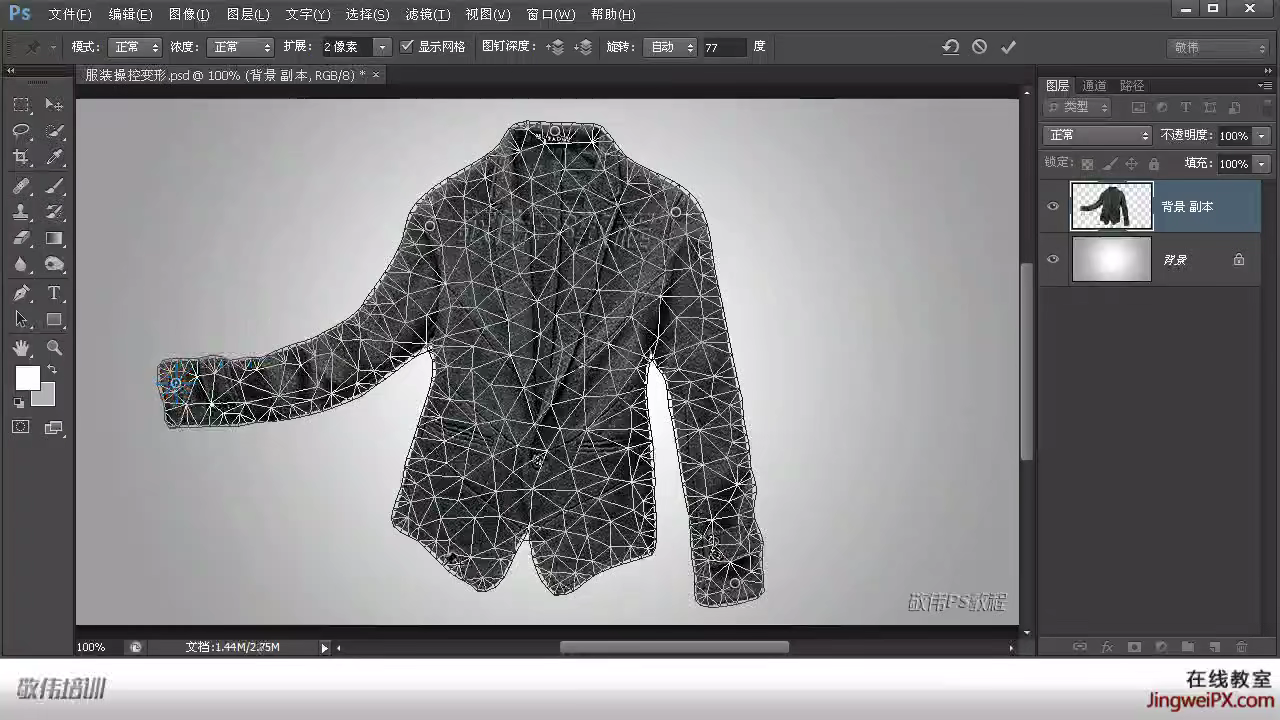Toggle lock layer position

[1132, 163]
